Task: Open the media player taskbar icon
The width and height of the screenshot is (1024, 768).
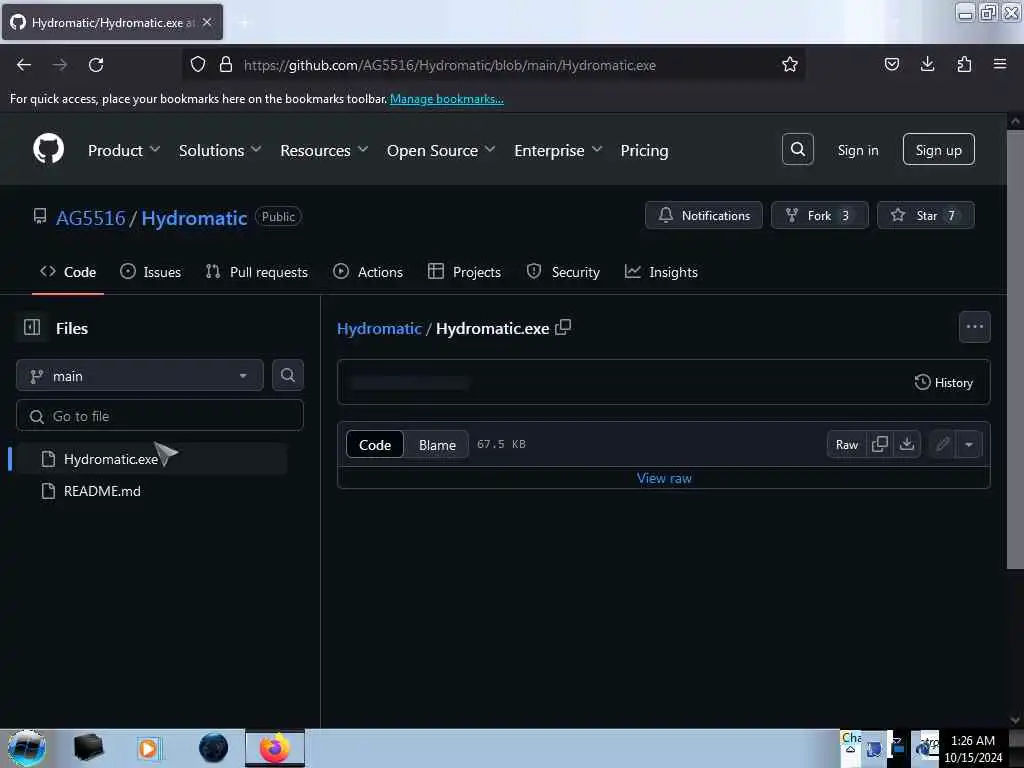Action: (148, 748)
